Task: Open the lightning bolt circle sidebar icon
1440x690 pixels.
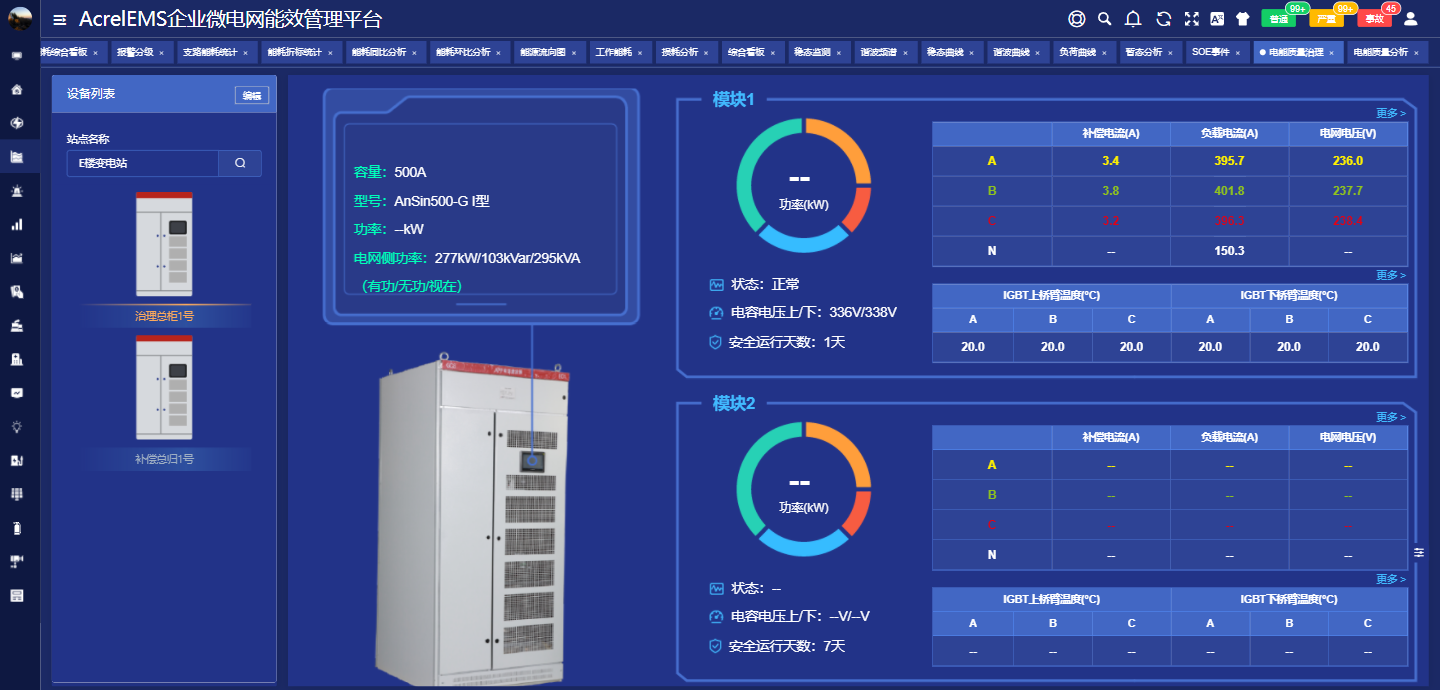Action: tap(16, 123)
